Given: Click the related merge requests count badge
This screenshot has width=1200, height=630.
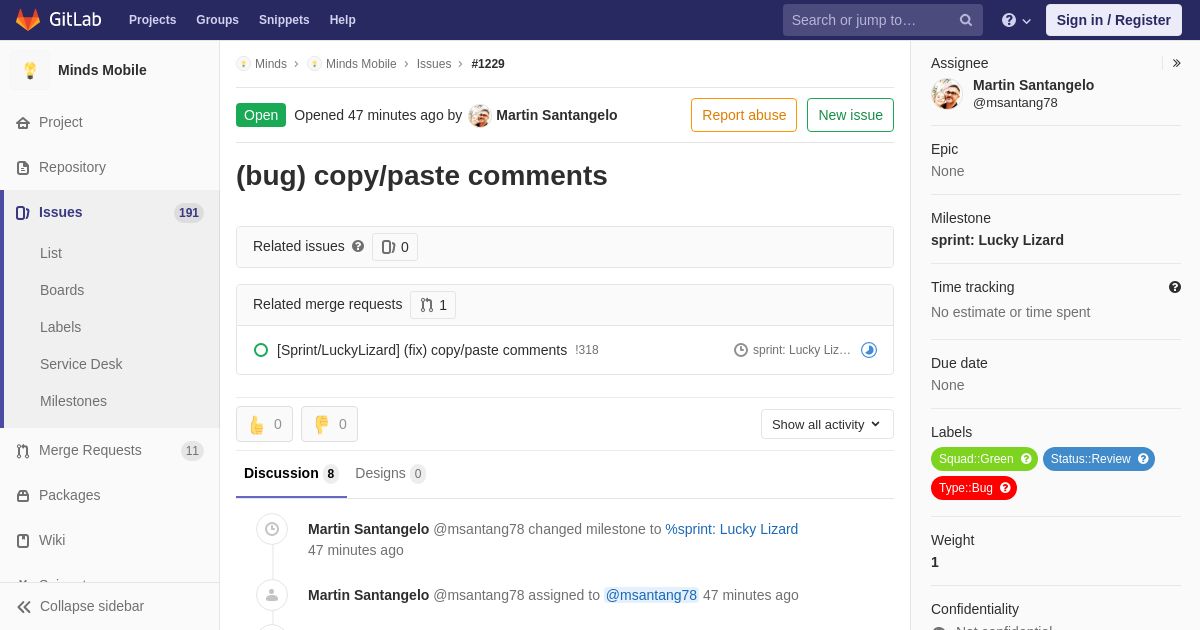Looking at the screenshot, I should (x=433, y=305).
